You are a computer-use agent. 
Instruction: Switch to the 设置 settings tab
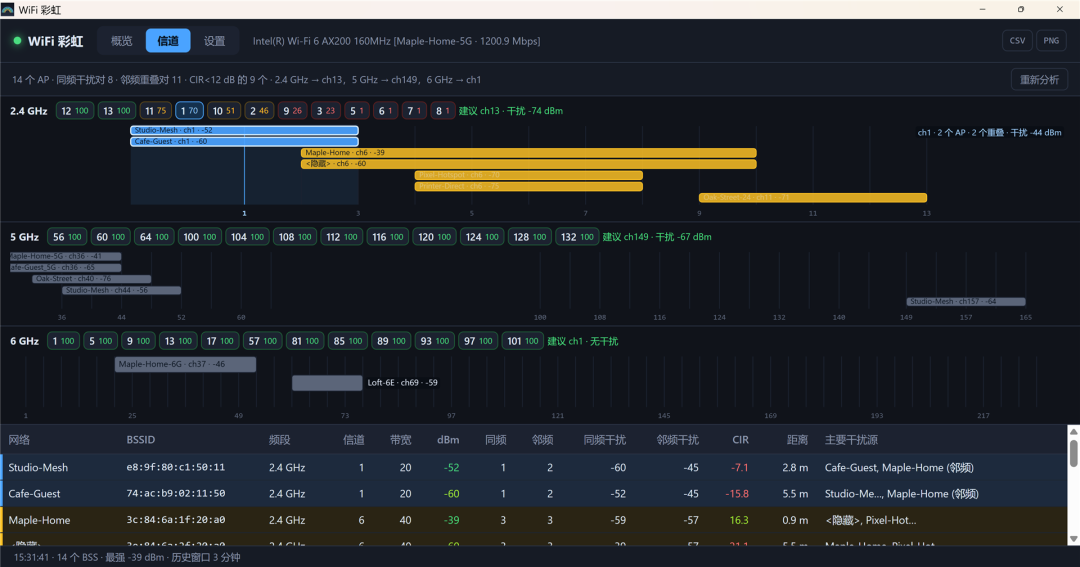click(214, 41)
